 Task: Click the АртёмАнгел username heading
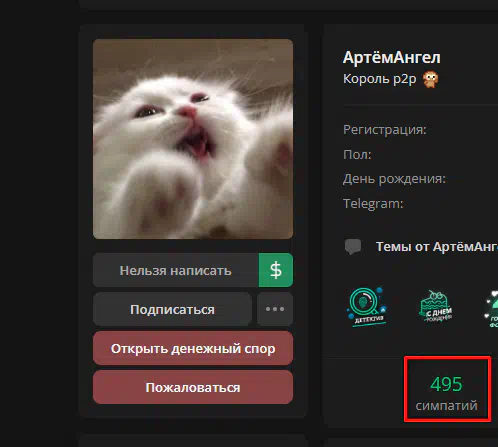(392, 57)
